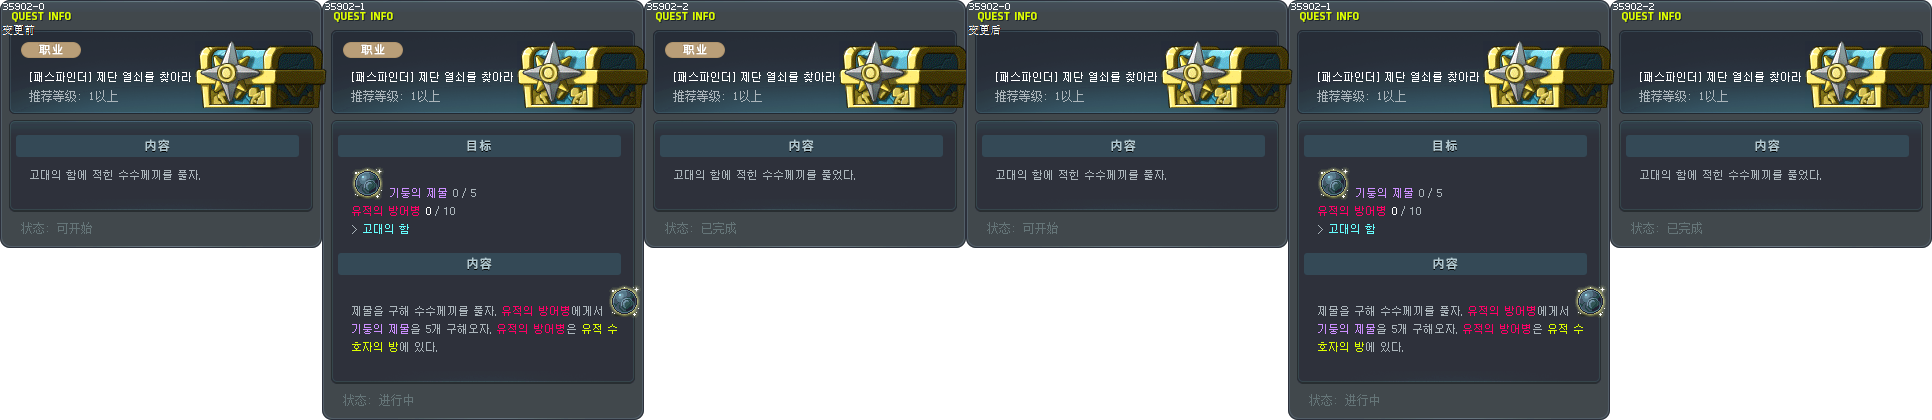Click the 职业 badge in the 35902-2 panel

(x=695, y=49)
